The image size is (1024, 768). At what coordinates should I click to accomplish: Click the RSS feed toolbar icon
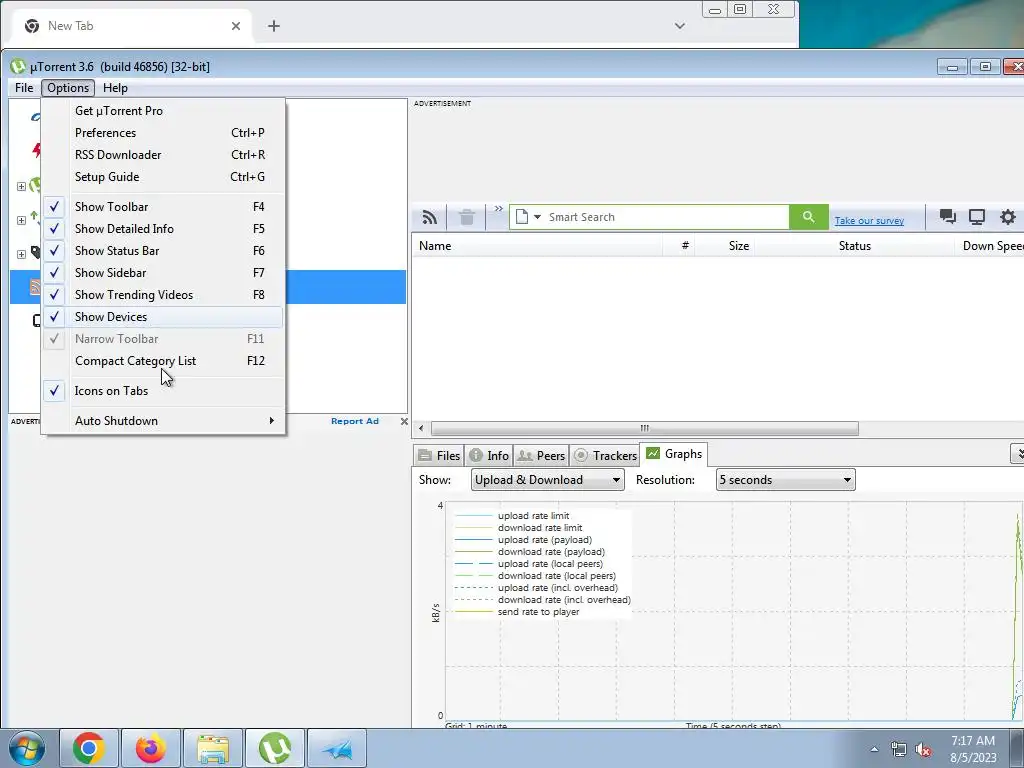(x=430, y=217)
